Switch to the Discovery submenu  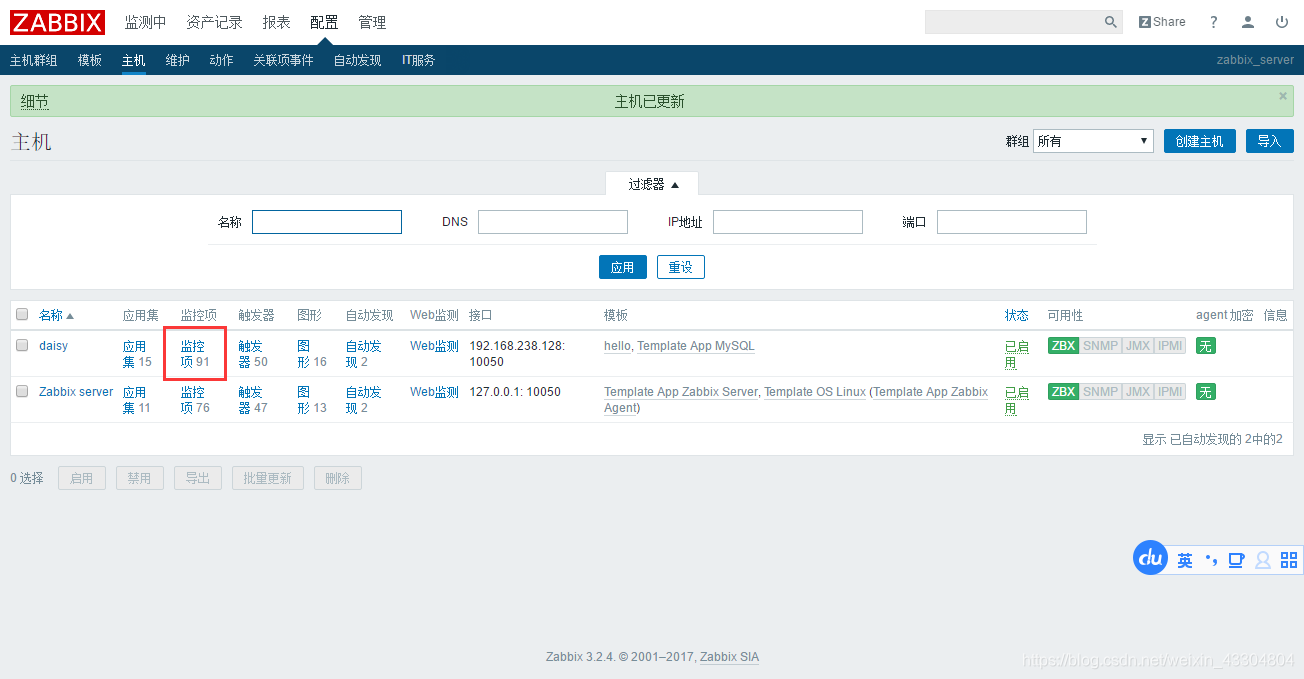(357, 60)
